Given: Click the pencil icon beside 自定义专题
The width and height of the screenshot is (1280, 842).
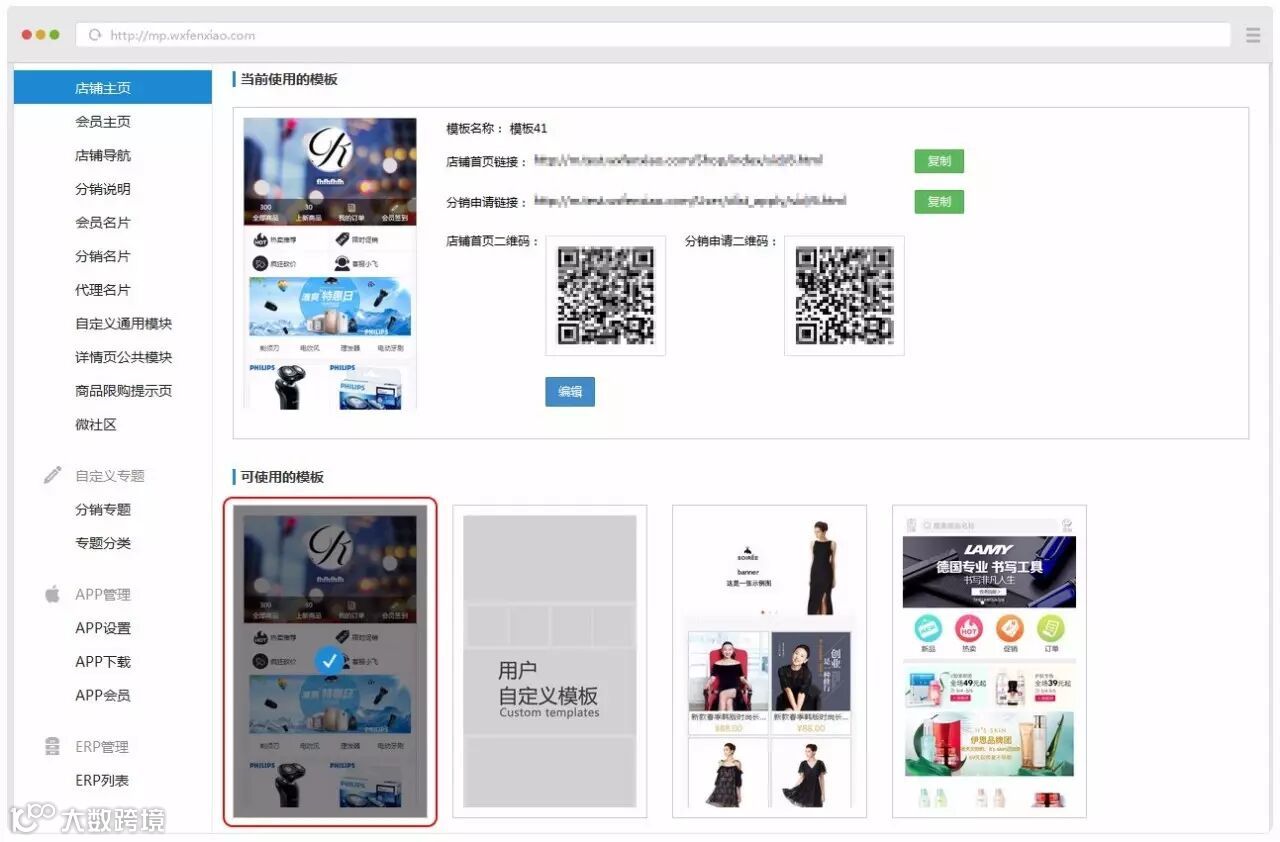Looking at the screenshot, I should click(53, 475).
